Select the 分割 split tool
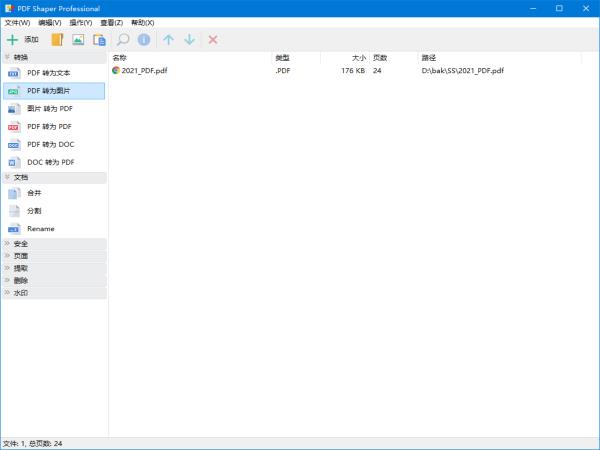Image resolution: width=600 pixels, height=450 pixels. point(54,211)
